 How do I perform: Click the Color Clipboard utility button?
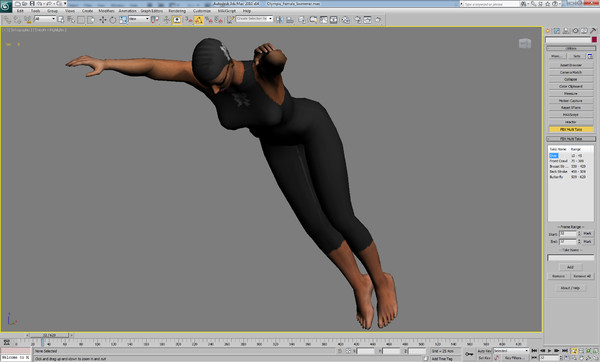pyautogui.click(x=571, y=86)
